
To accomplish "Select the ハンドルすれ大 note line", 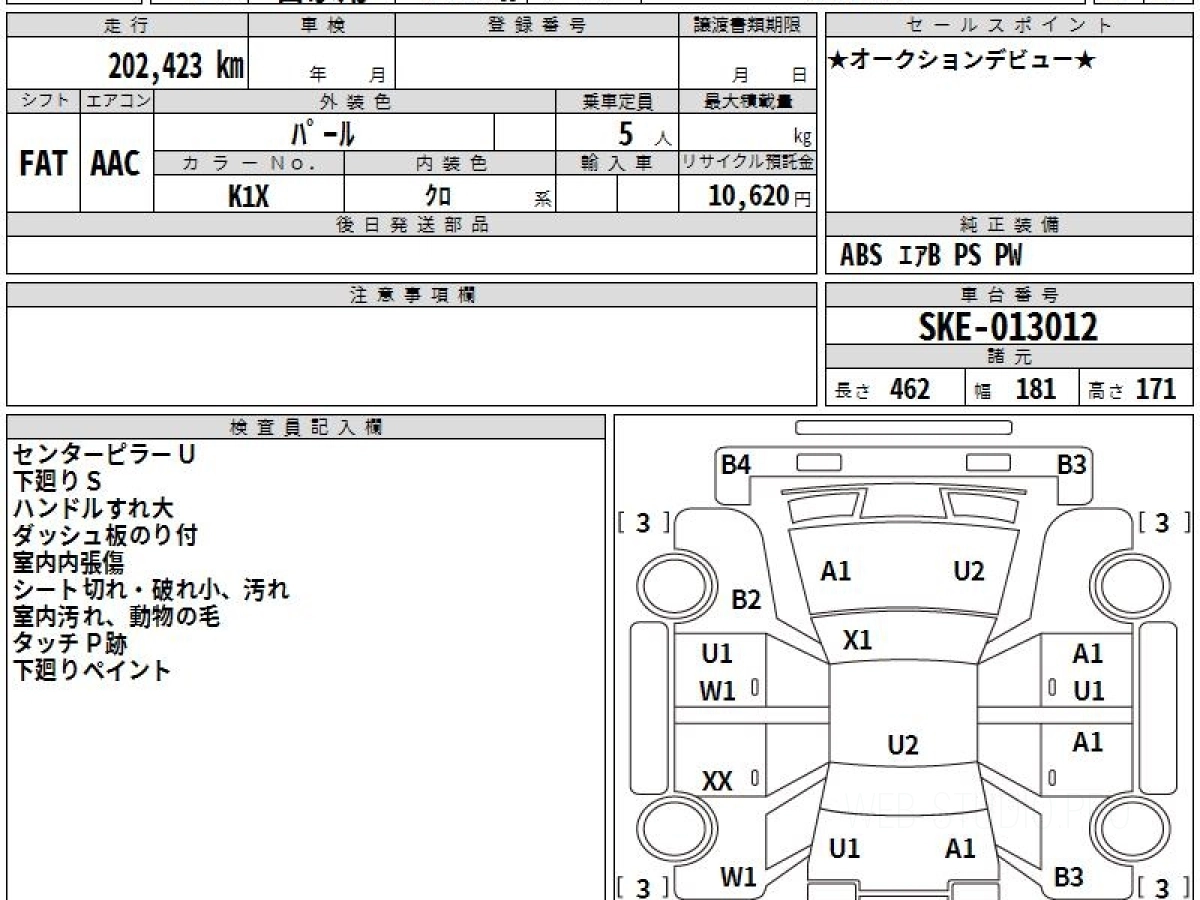I will point(93,508).
